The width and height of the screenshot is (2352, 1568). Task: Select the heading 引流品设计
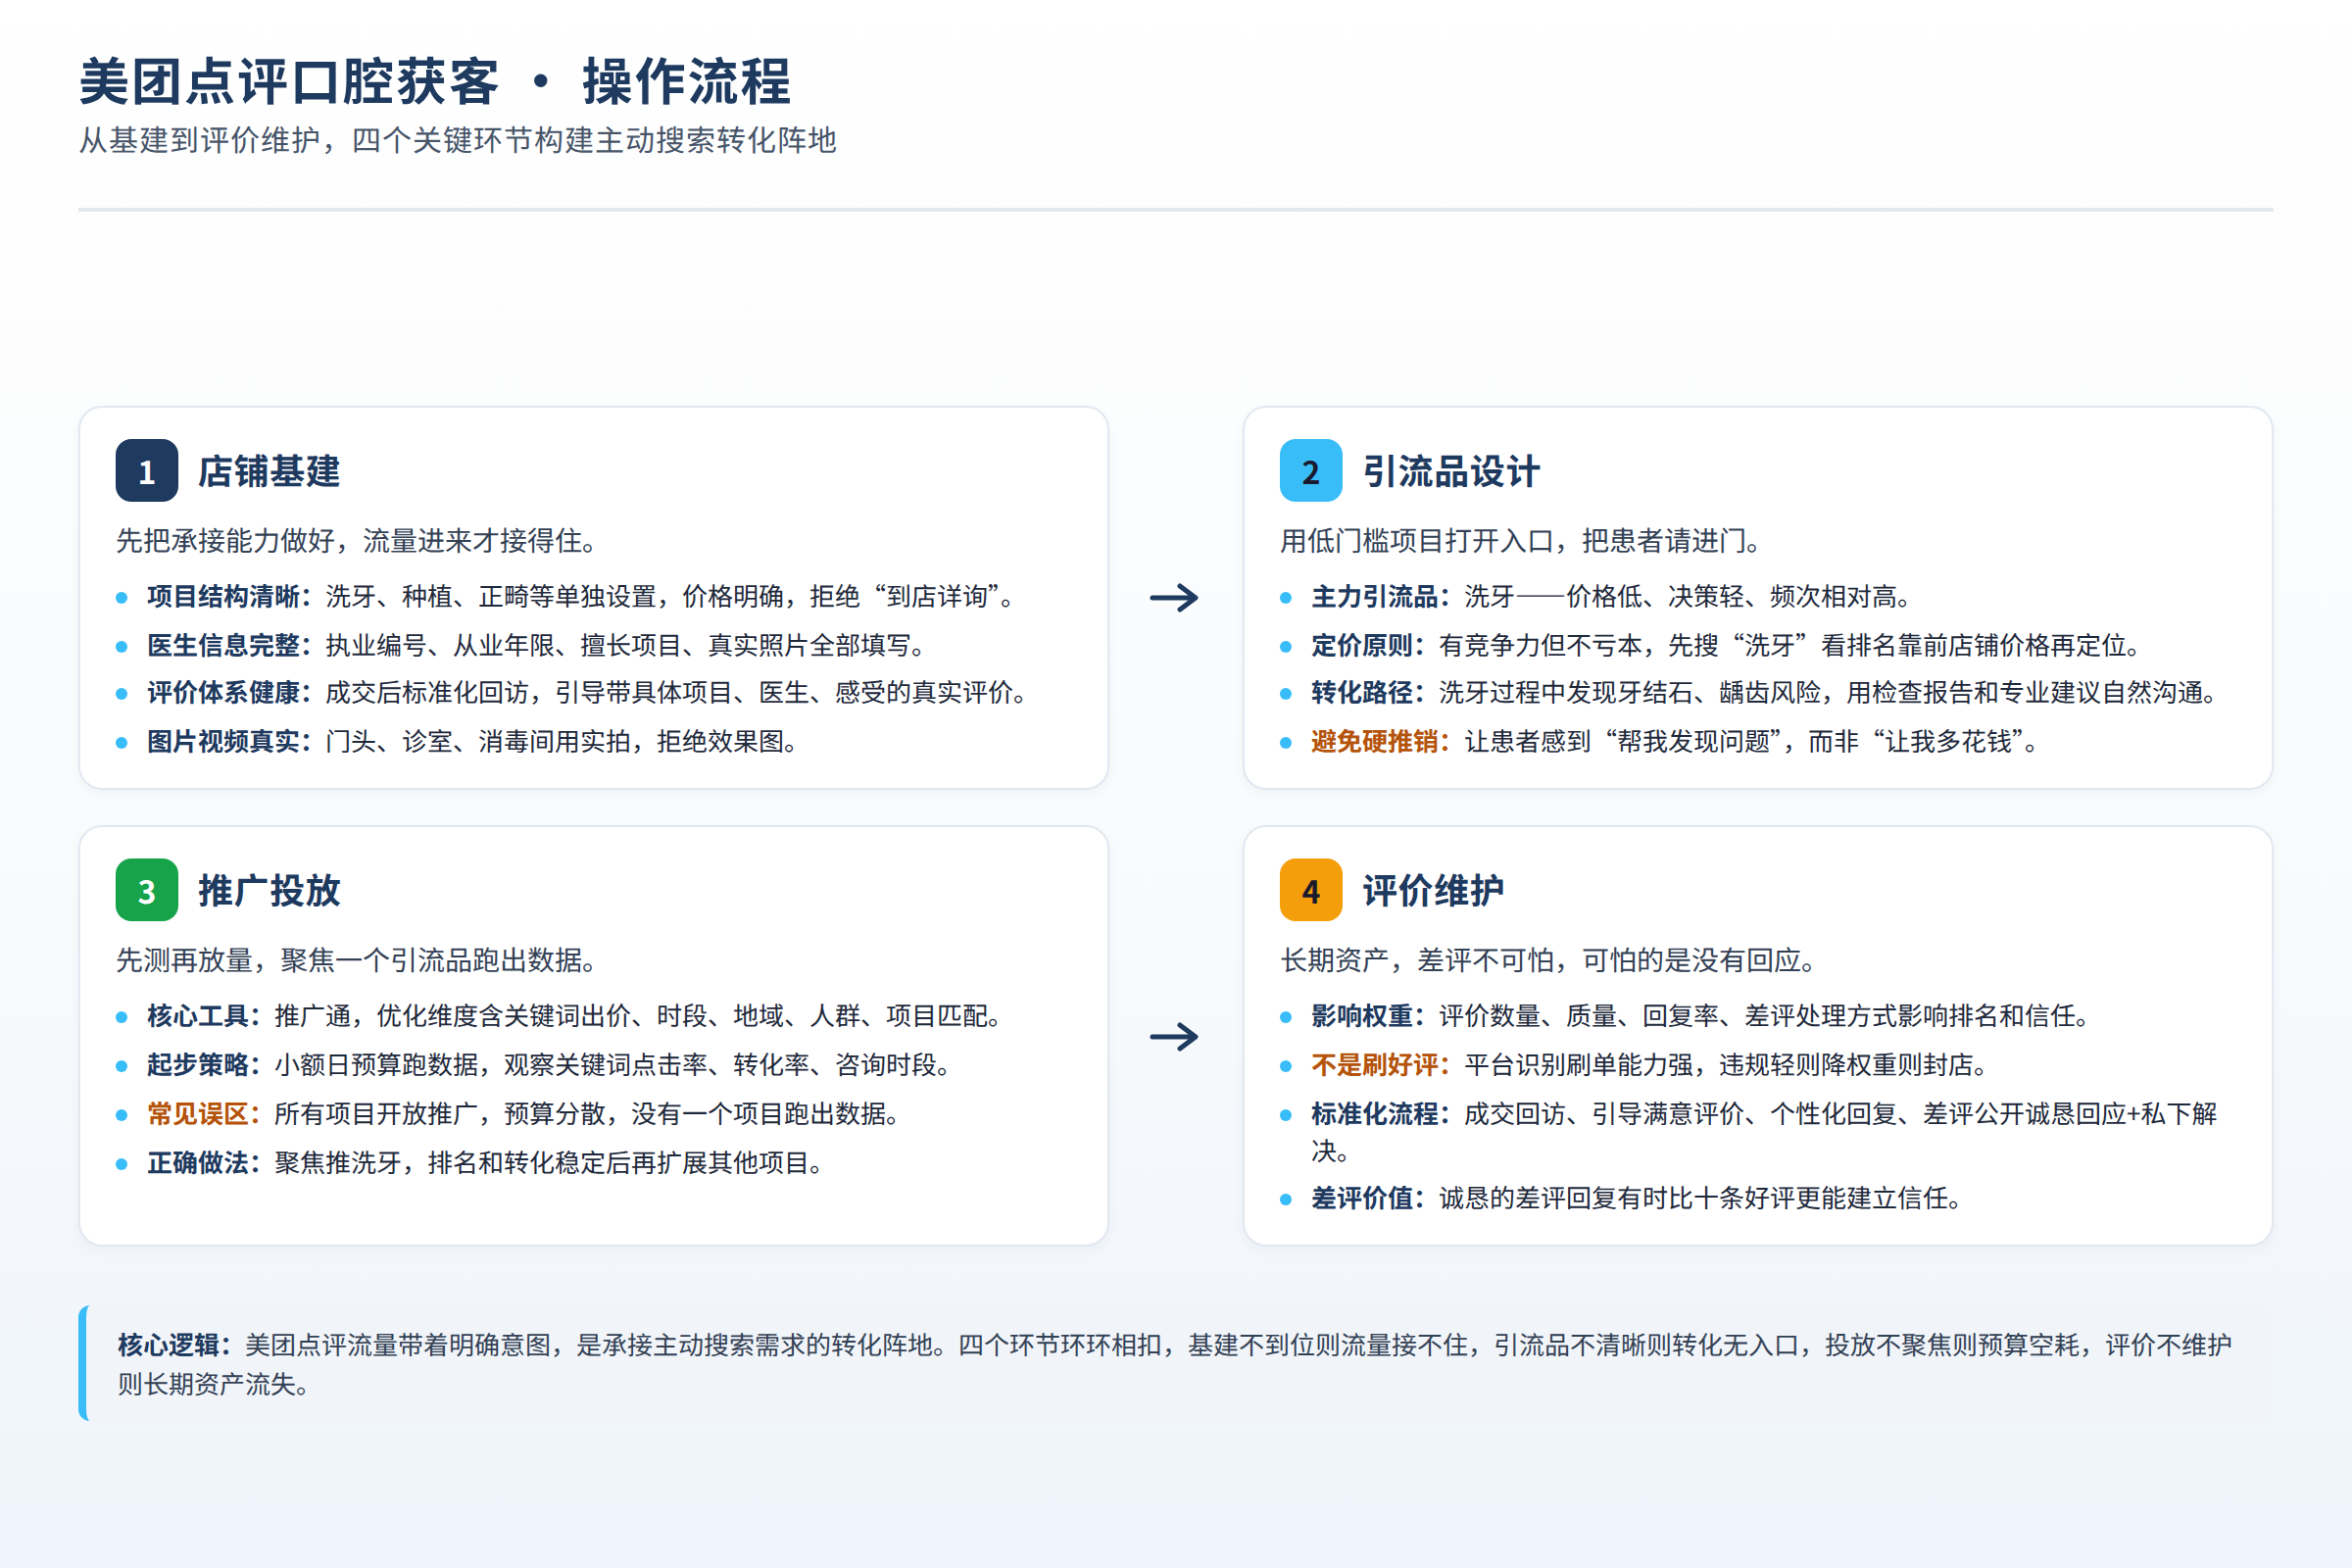tap(1451, 471)
